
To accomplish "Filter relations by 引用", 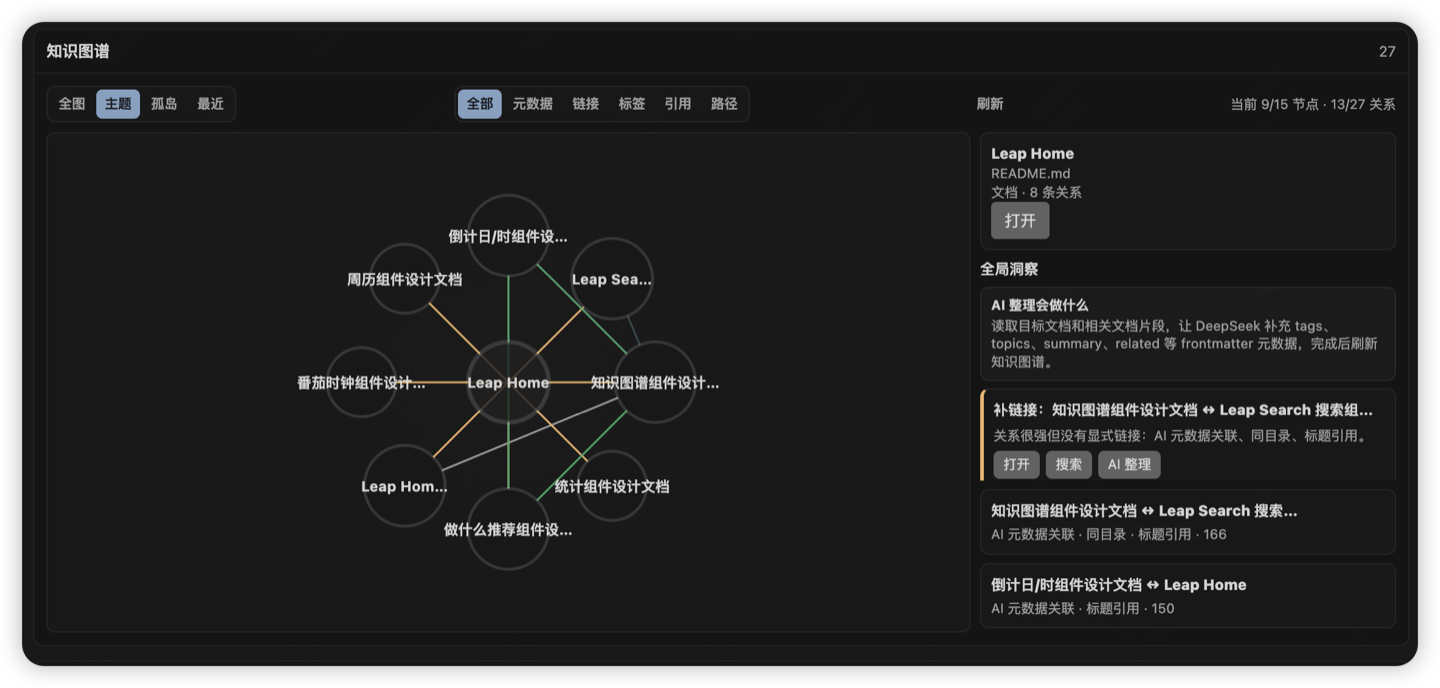I will click(x=678, y=104).
